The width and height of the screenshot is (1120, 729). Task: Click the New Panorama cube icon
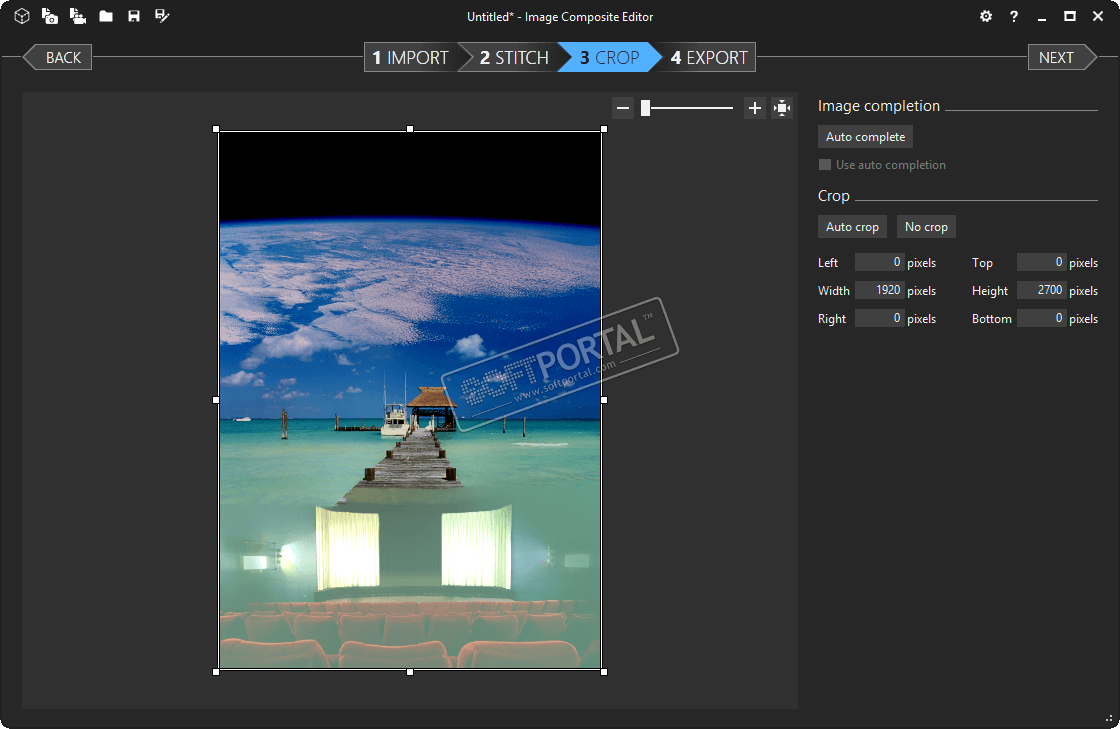pos(22,16)
